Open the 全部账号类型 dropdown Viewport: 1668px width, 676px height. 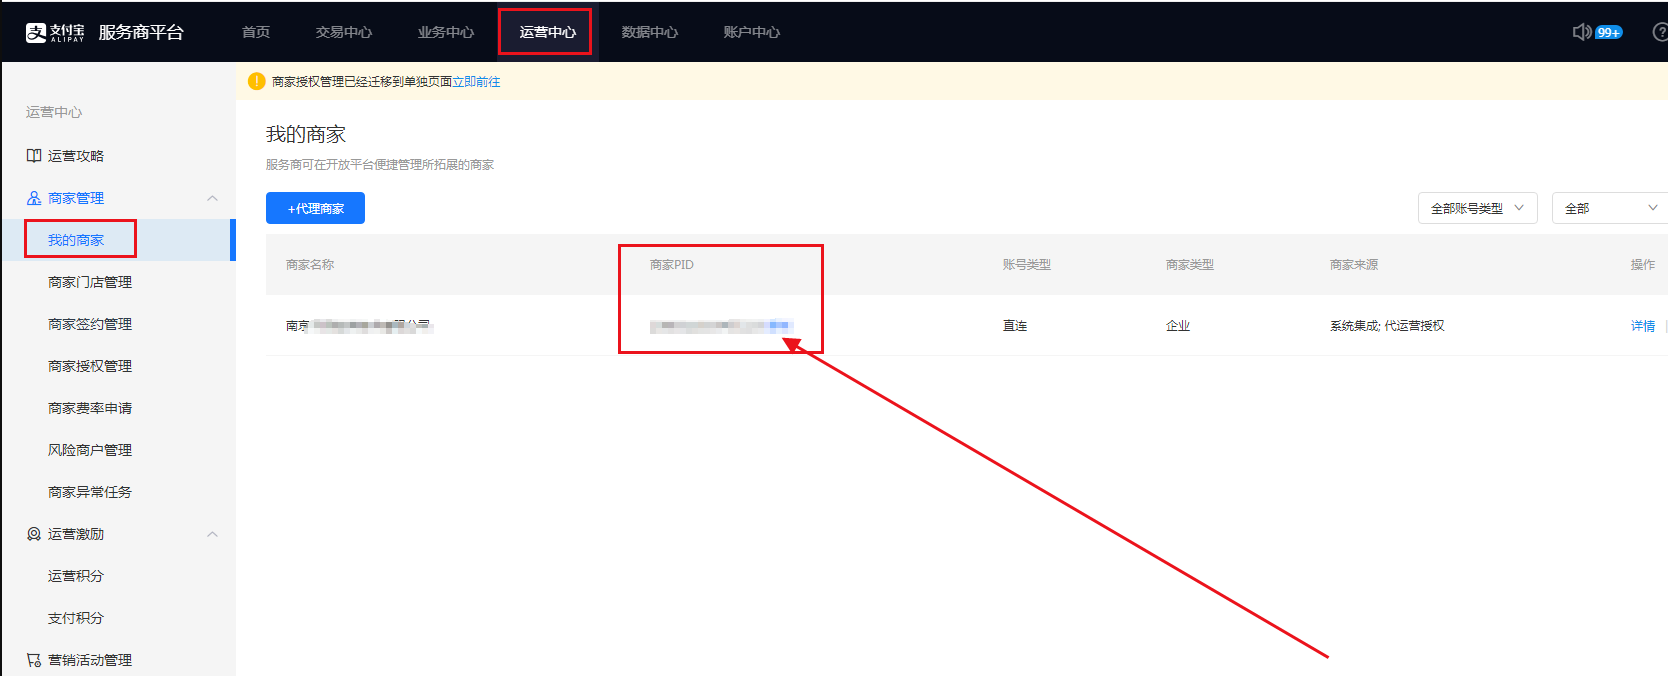click(1477, 208)
